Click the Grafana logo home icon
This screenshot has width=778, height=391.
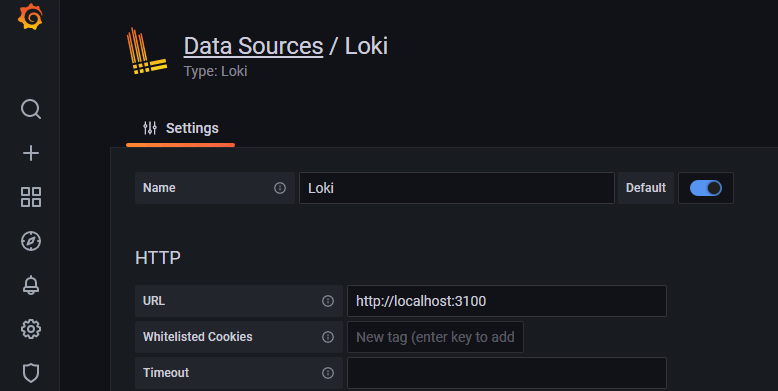tap(30, 16)
